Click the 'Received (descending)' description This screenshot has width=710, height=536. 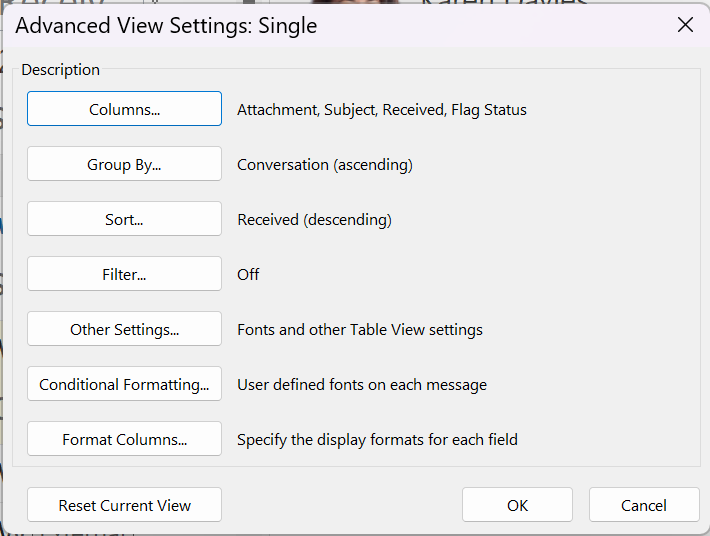314,220
